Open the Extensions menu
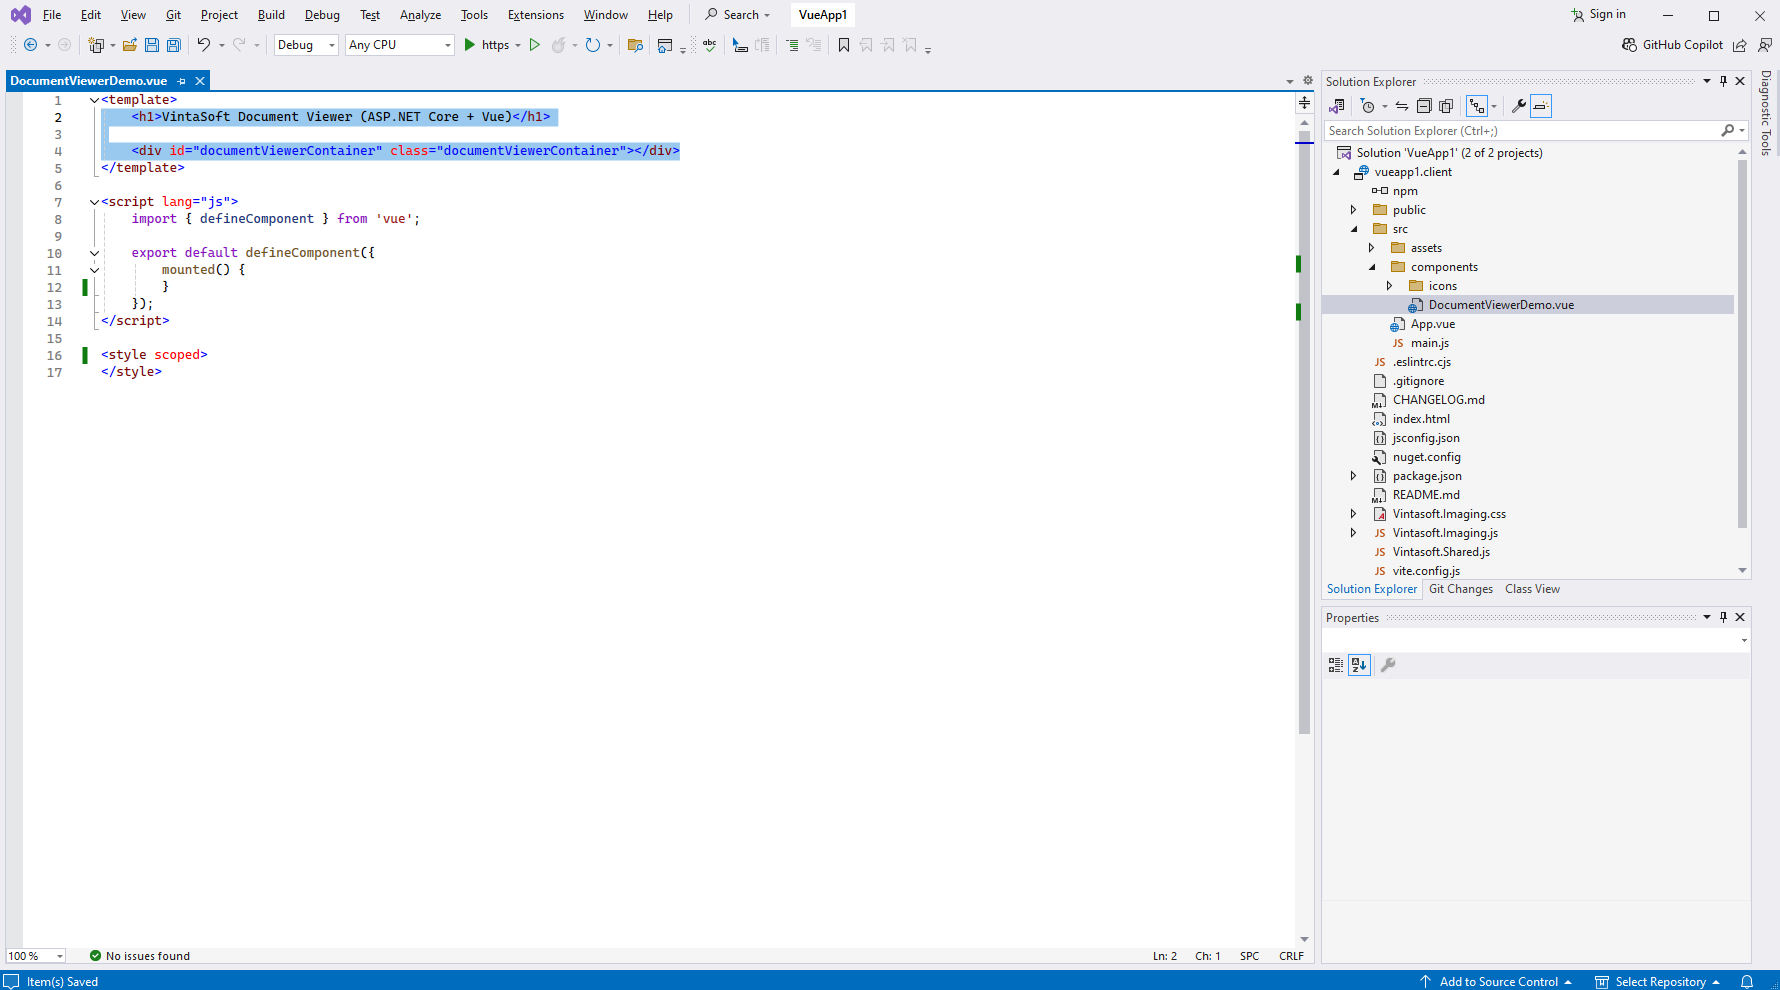The image size is (1780, 990). (x=535, y=15)
